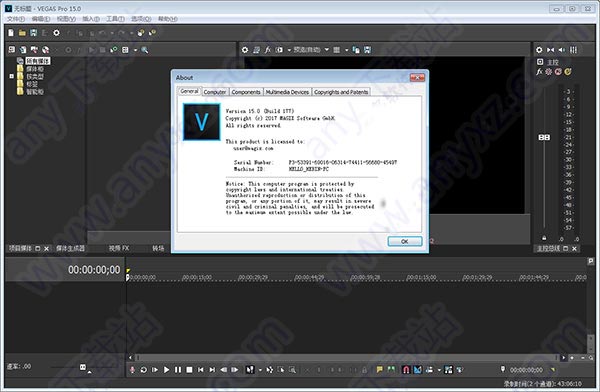This screenshot has height=392, width=600.
Task: Expand the tree node beside the third folder
Action: tap(11, 77)
